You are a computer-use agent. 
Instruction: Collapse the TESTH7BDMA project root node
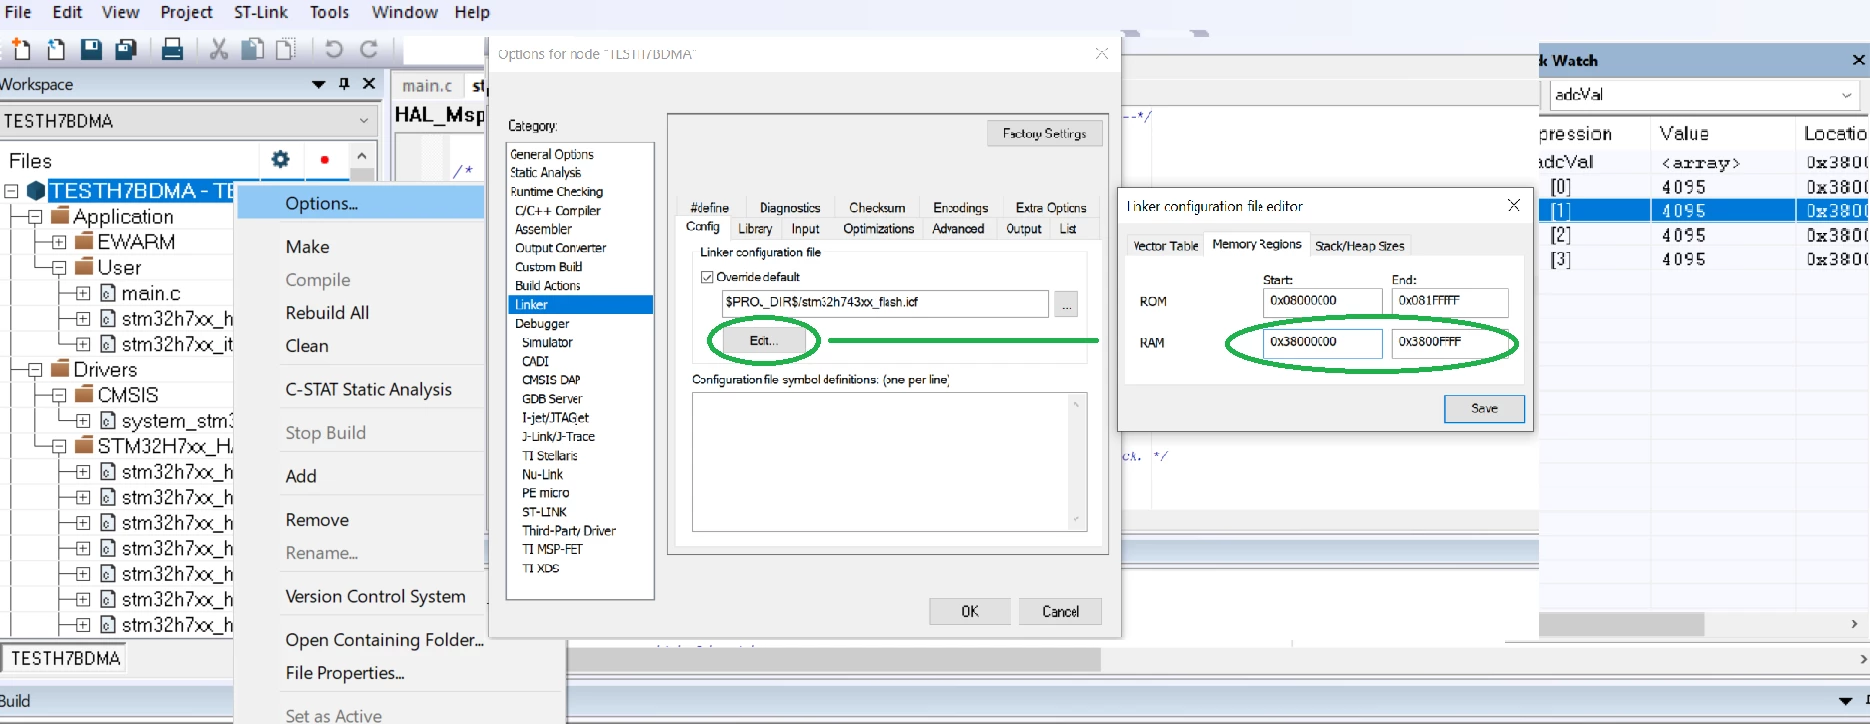11,191
